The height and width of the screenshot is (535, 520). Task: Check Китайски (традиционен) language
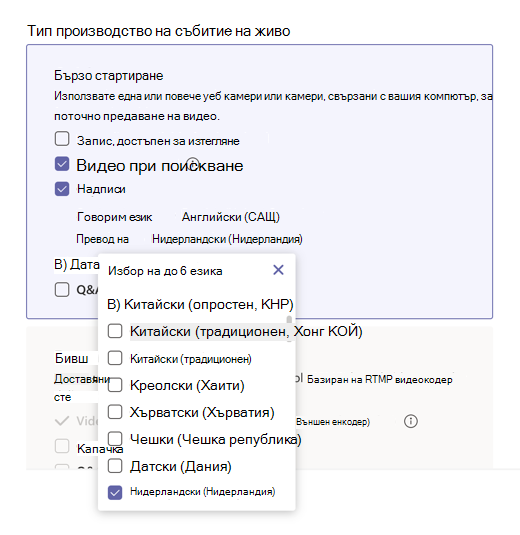pos(115,358)
